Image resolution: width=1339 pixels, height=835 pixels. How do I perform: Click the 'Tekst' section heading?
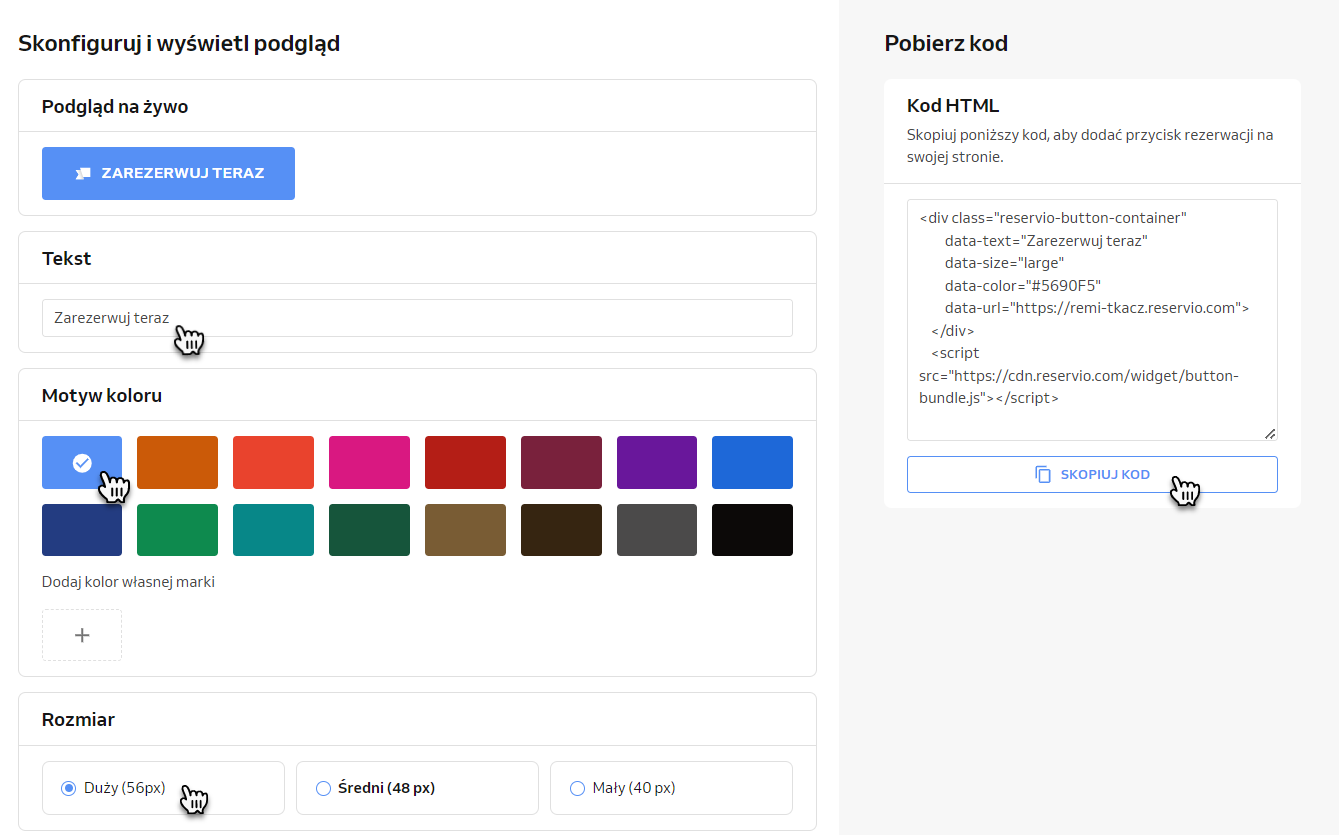(66, 258)
